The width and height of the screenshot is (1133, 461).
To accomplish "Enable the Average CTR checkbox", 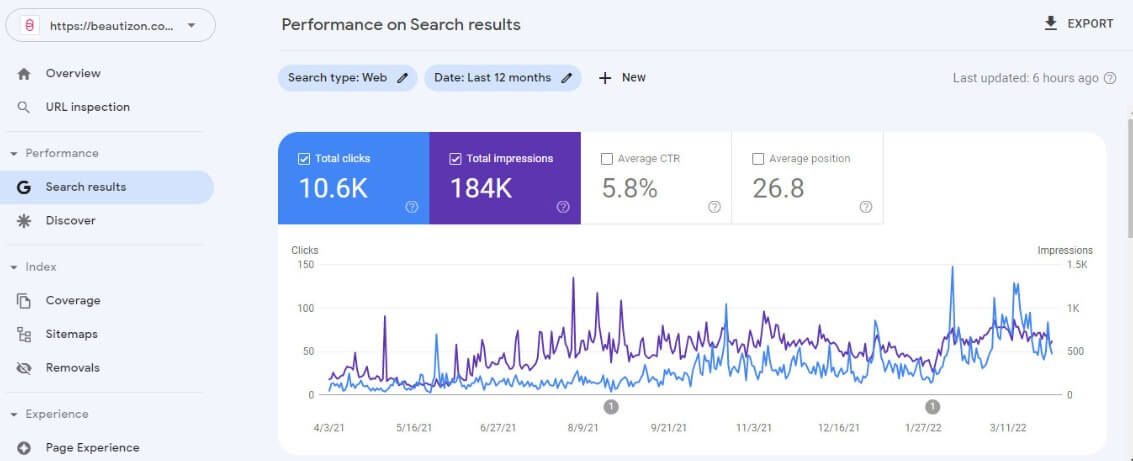I will (x=606, y=158).
